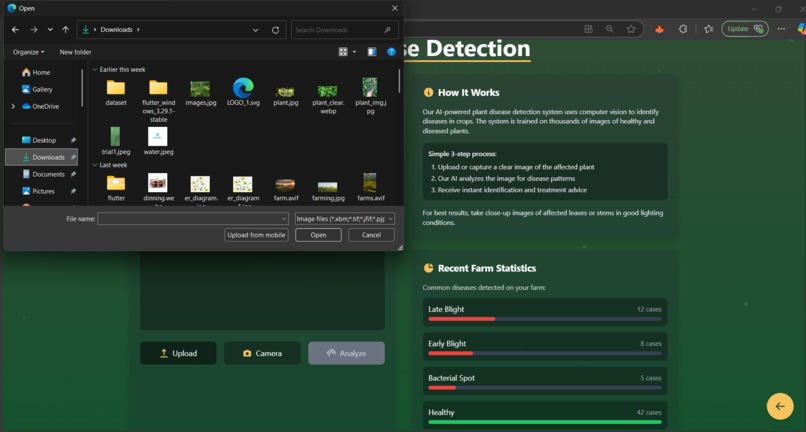This screenshot has width=806, height=432.
Task: Click the Upload from mobile button
Action: click(x=257, y=235)
